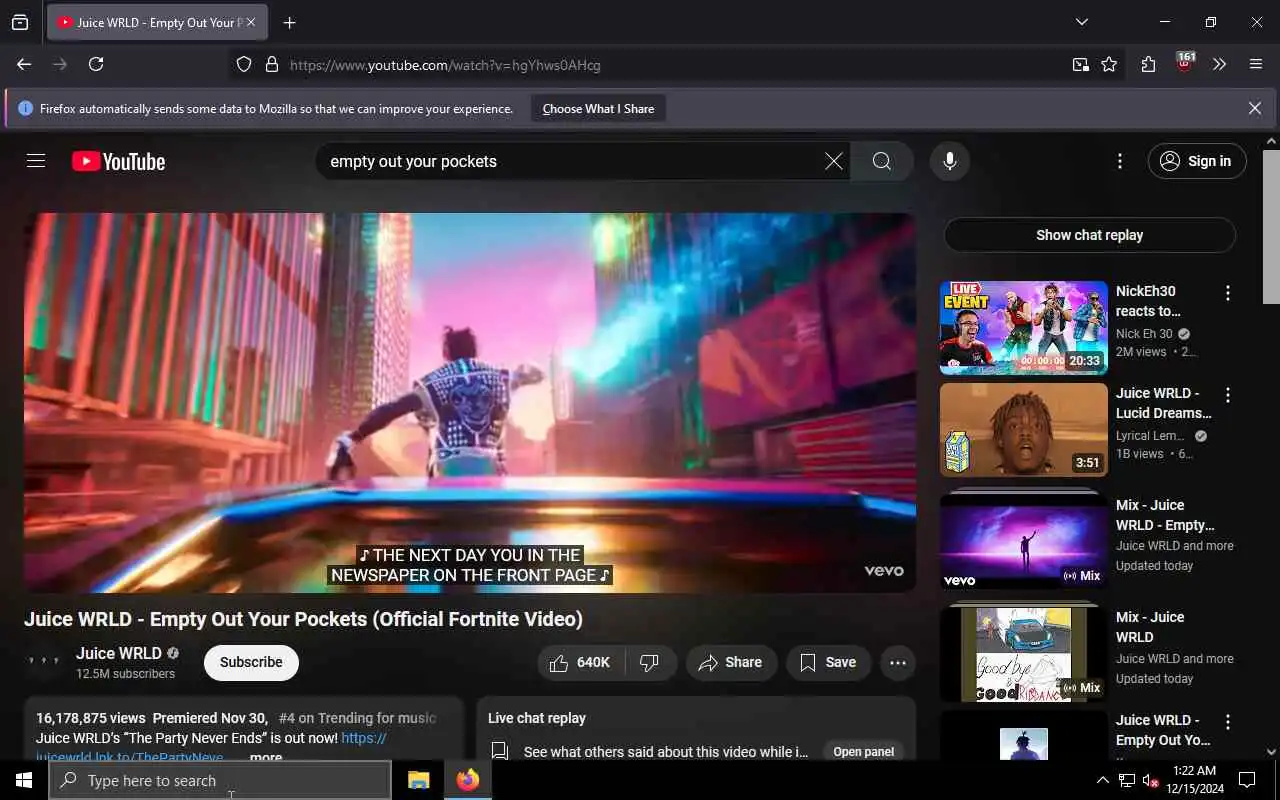Show chat replay
The height and width of the screenshot is (800, 1280).
click(1089, 235)
